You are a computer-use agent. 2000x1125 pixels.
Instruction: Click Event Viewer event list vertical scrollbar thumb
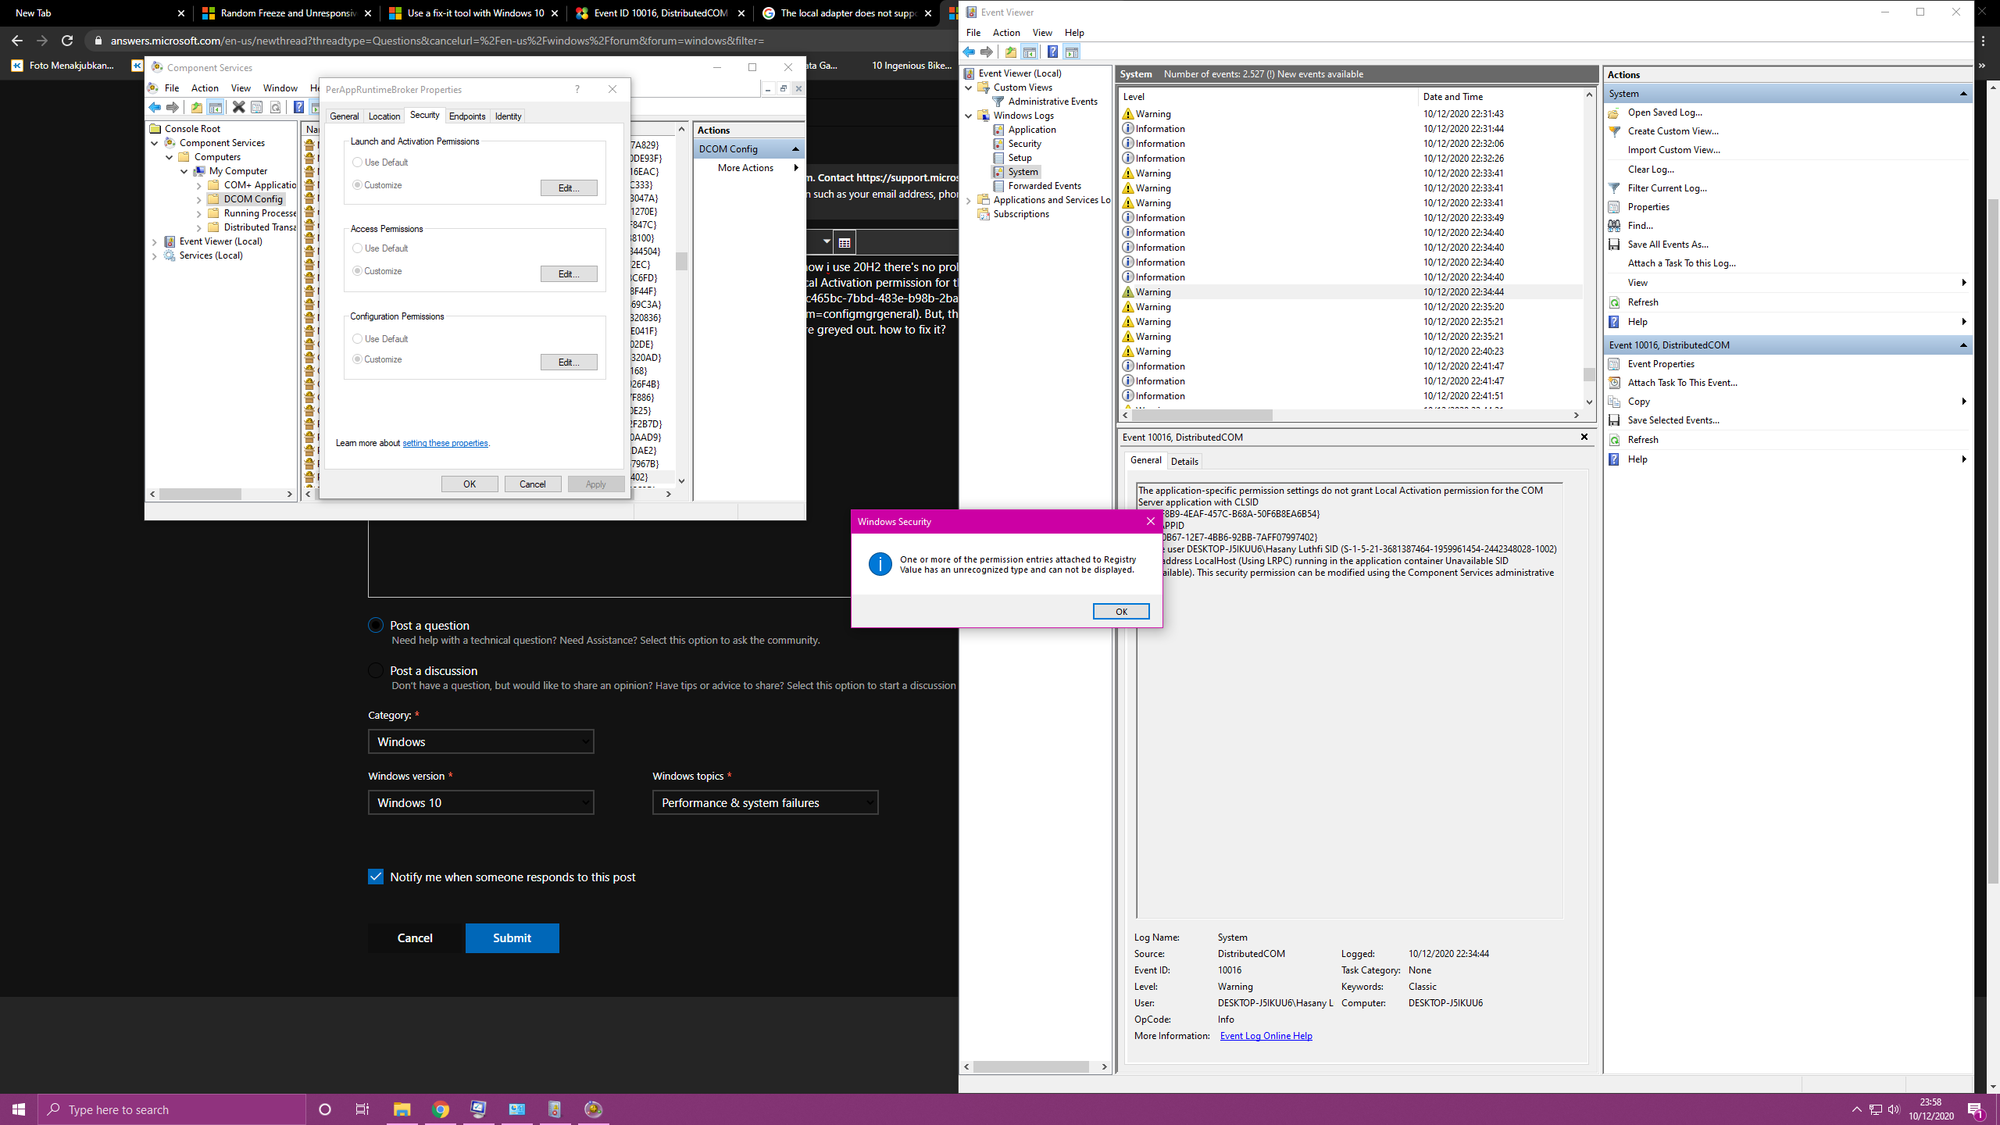pos(1589,375)
